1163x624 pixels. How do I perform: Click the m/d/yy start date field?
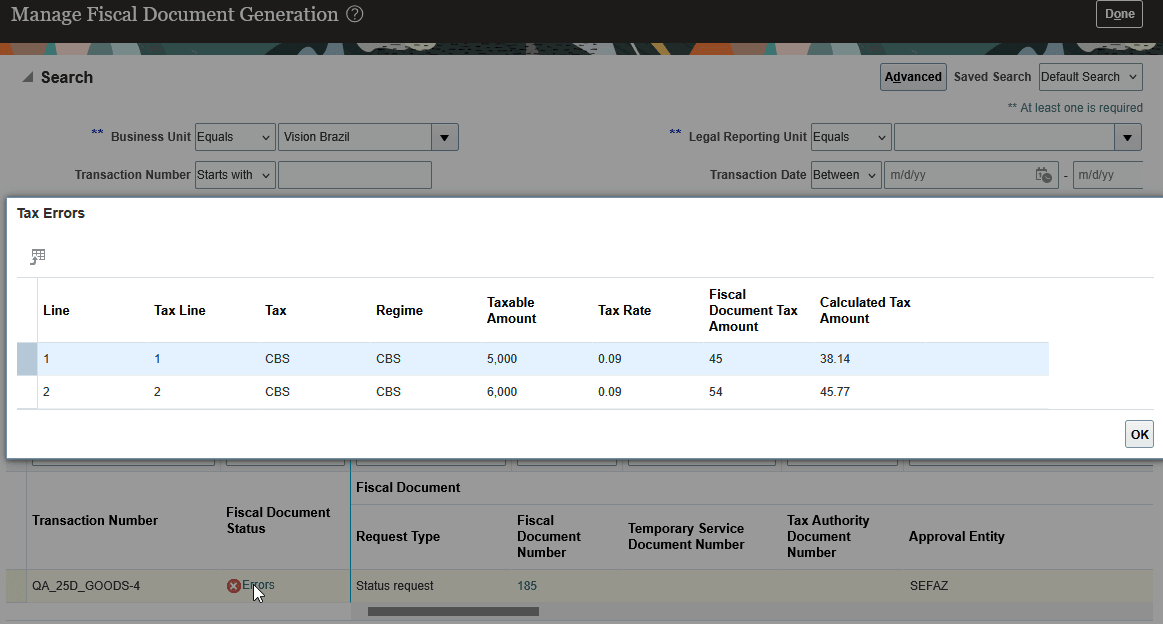coord(960,175)
